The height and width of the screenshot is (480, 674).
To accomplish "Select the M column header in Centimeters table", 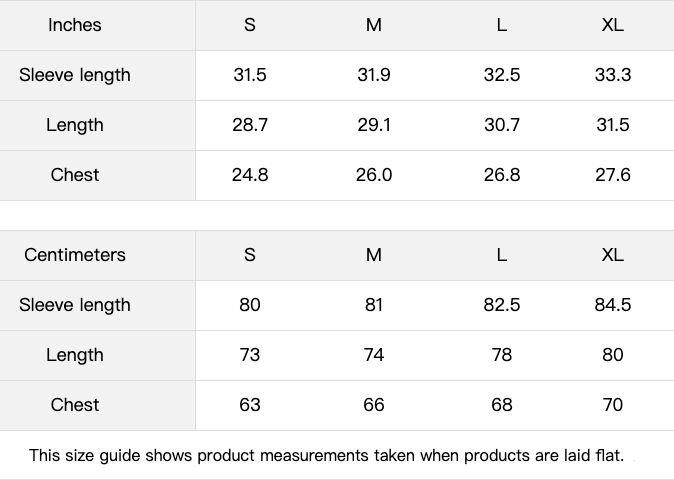I will coord(374,255).
